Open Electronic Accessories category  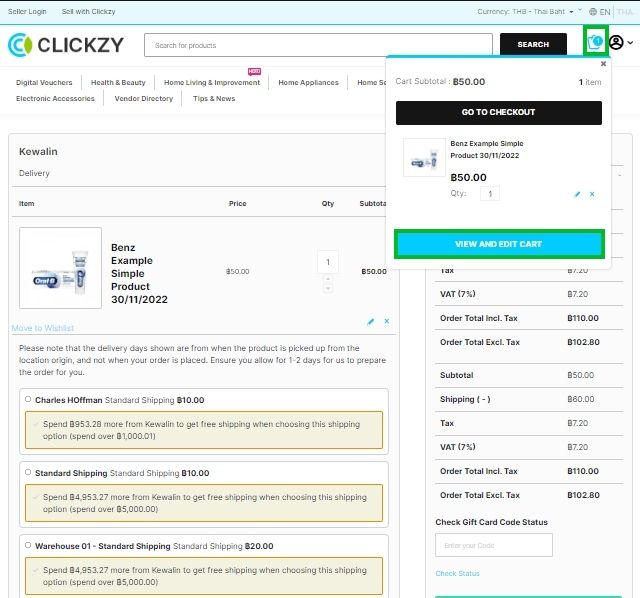click(x=55, y=98)
